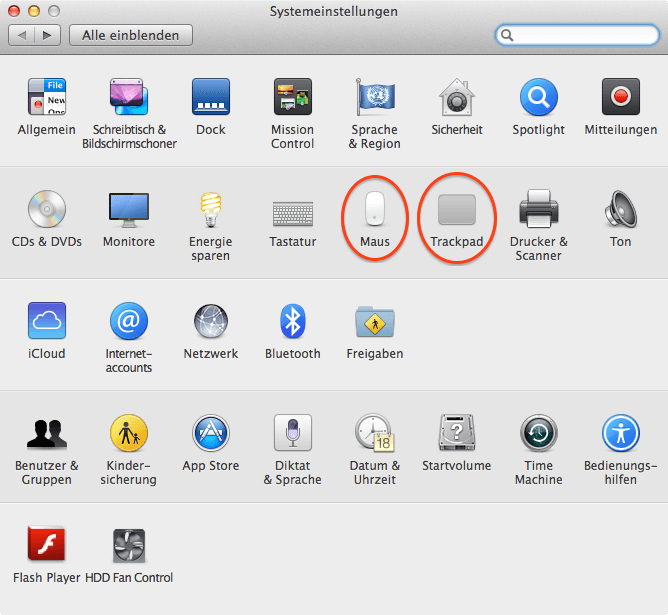This screenshot has height=615, width=668.
Task: Click the Alle einblenden button
Action: point(131,35)
